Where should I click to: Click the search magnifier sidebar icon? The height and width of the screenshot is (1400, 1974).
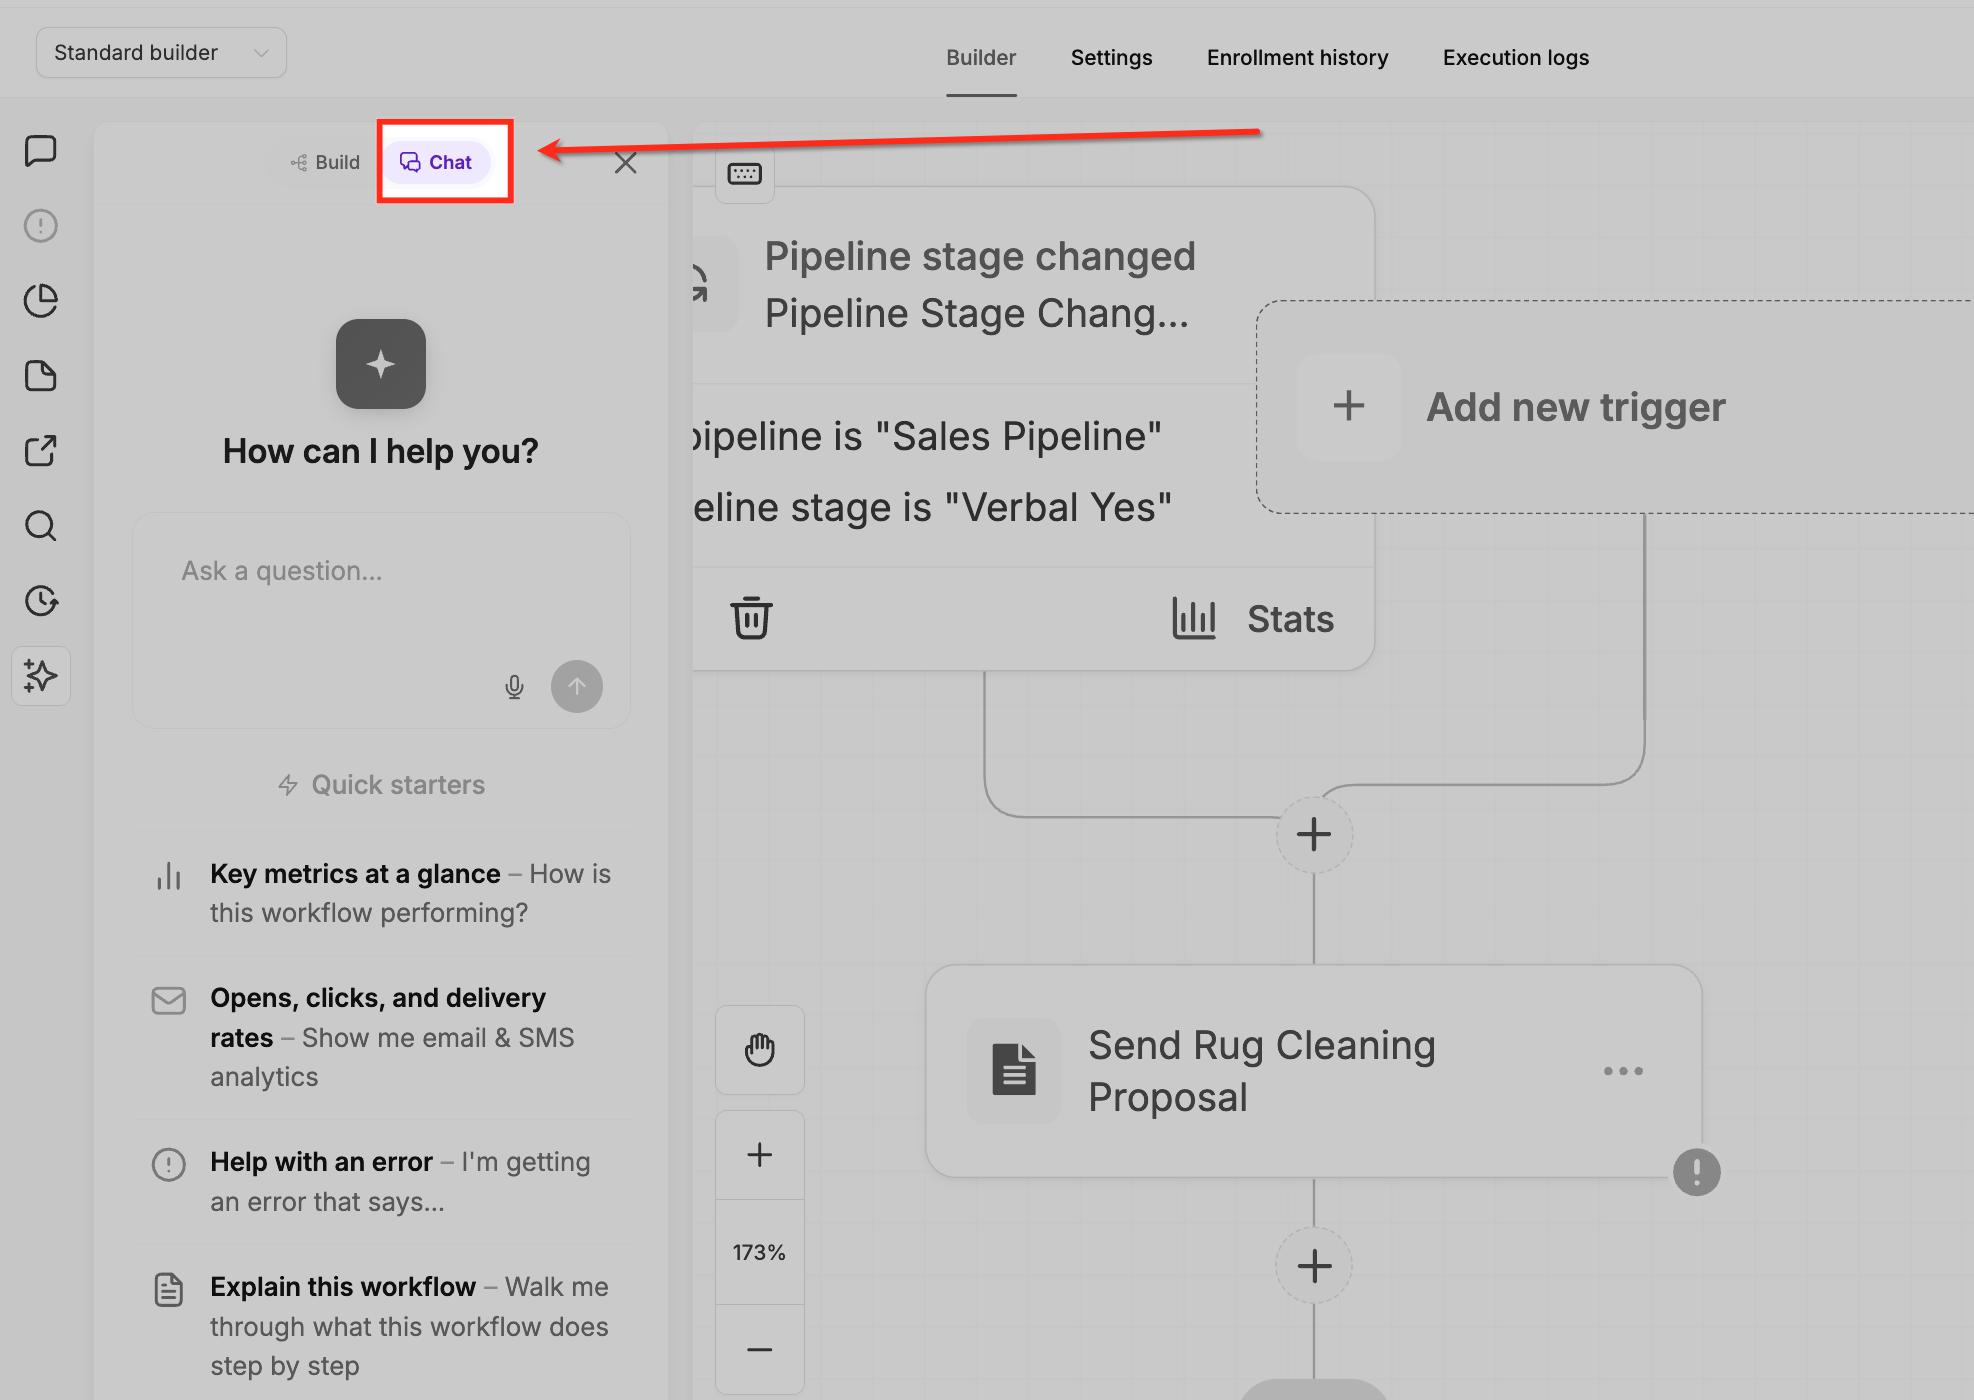click(x=41, y=526)
